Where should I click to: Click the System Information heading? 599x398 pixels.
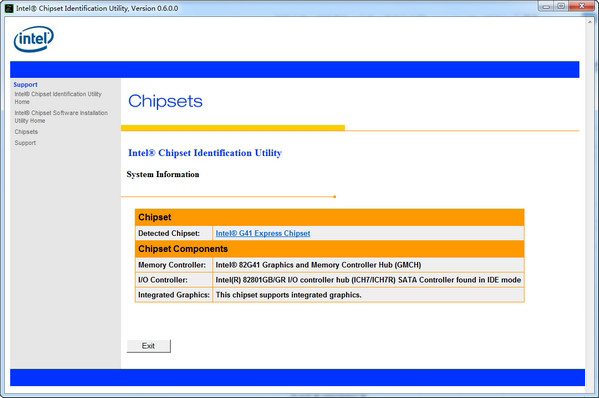click(163, 175)
